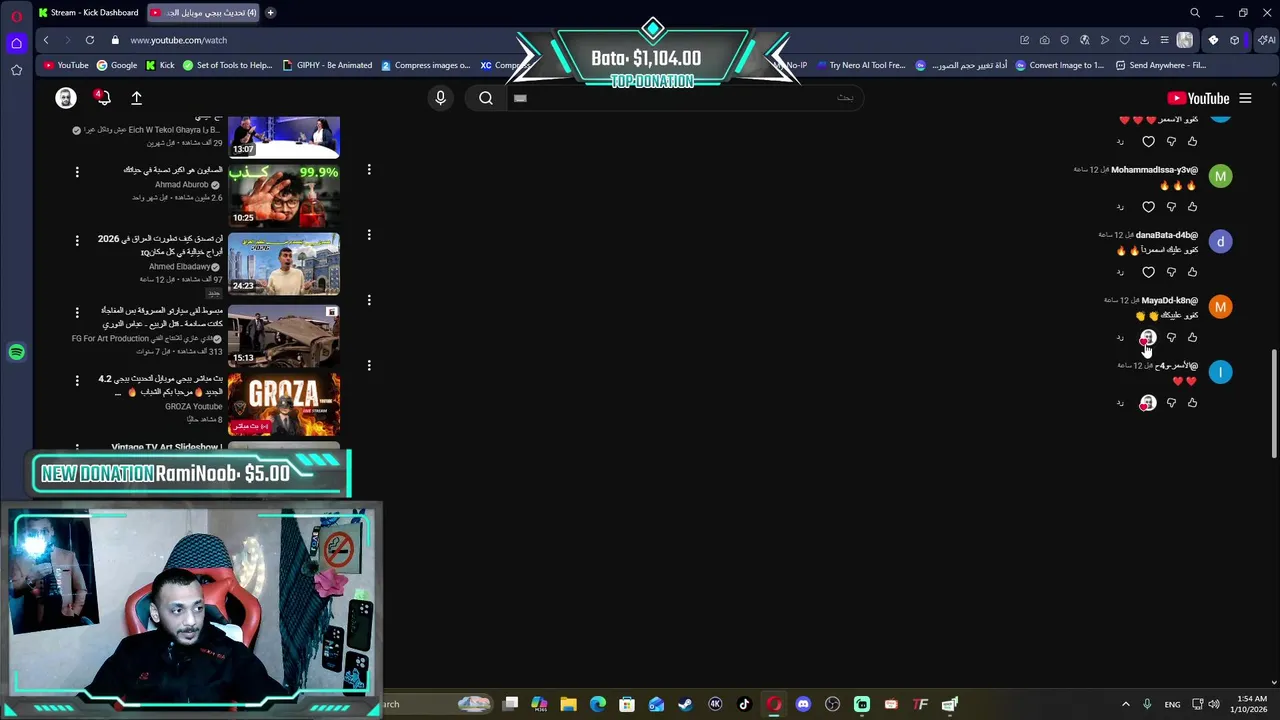
Task: Open search in tabs magnifier
Action: pos(1195,13)
